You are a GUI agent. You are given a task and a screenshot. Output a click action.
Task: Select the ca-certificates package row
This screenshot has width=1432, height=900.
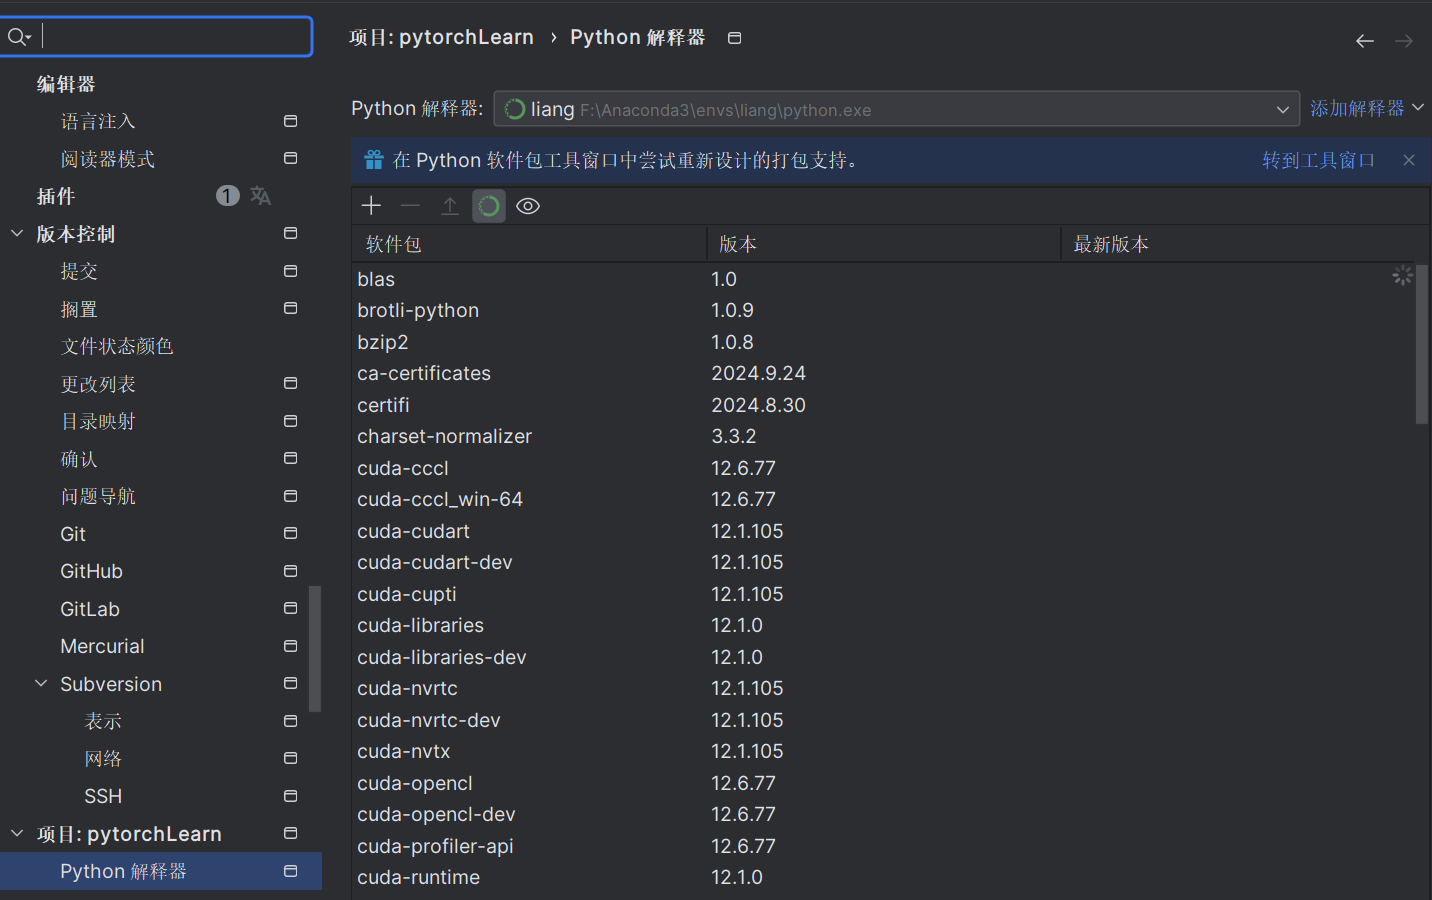pyautogui.click(x=885, y=373)
